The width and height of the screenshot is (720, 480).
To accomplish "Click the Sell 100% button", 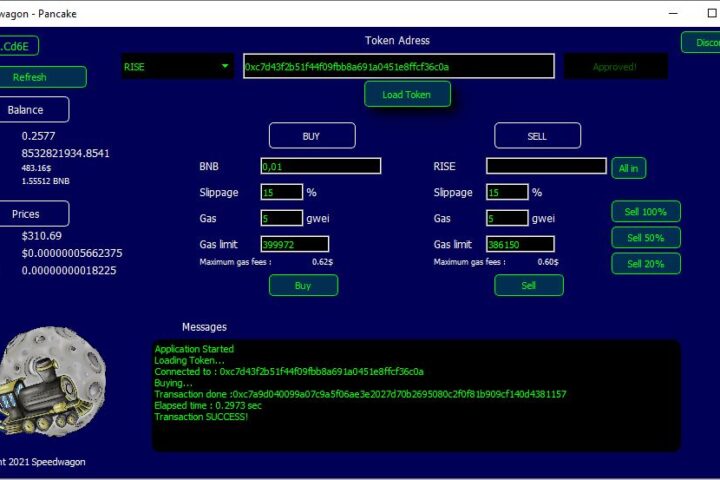I will click(646, 212).
